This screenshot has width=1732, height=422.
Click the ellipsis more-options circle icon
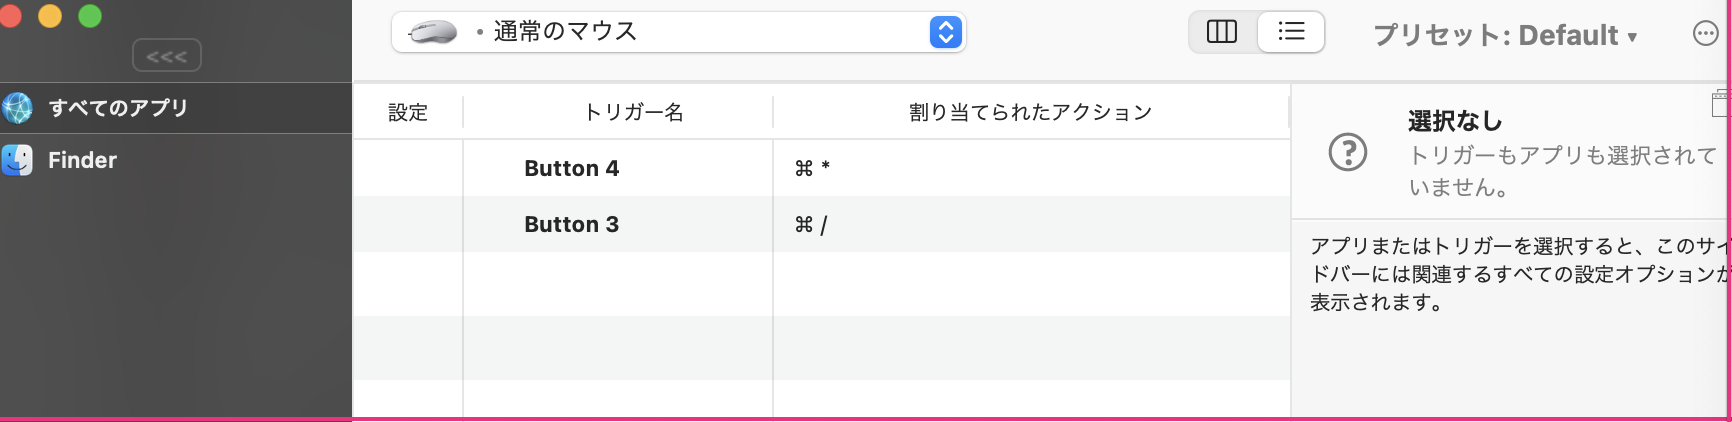pyautogui.click(x=1705, y=34)
